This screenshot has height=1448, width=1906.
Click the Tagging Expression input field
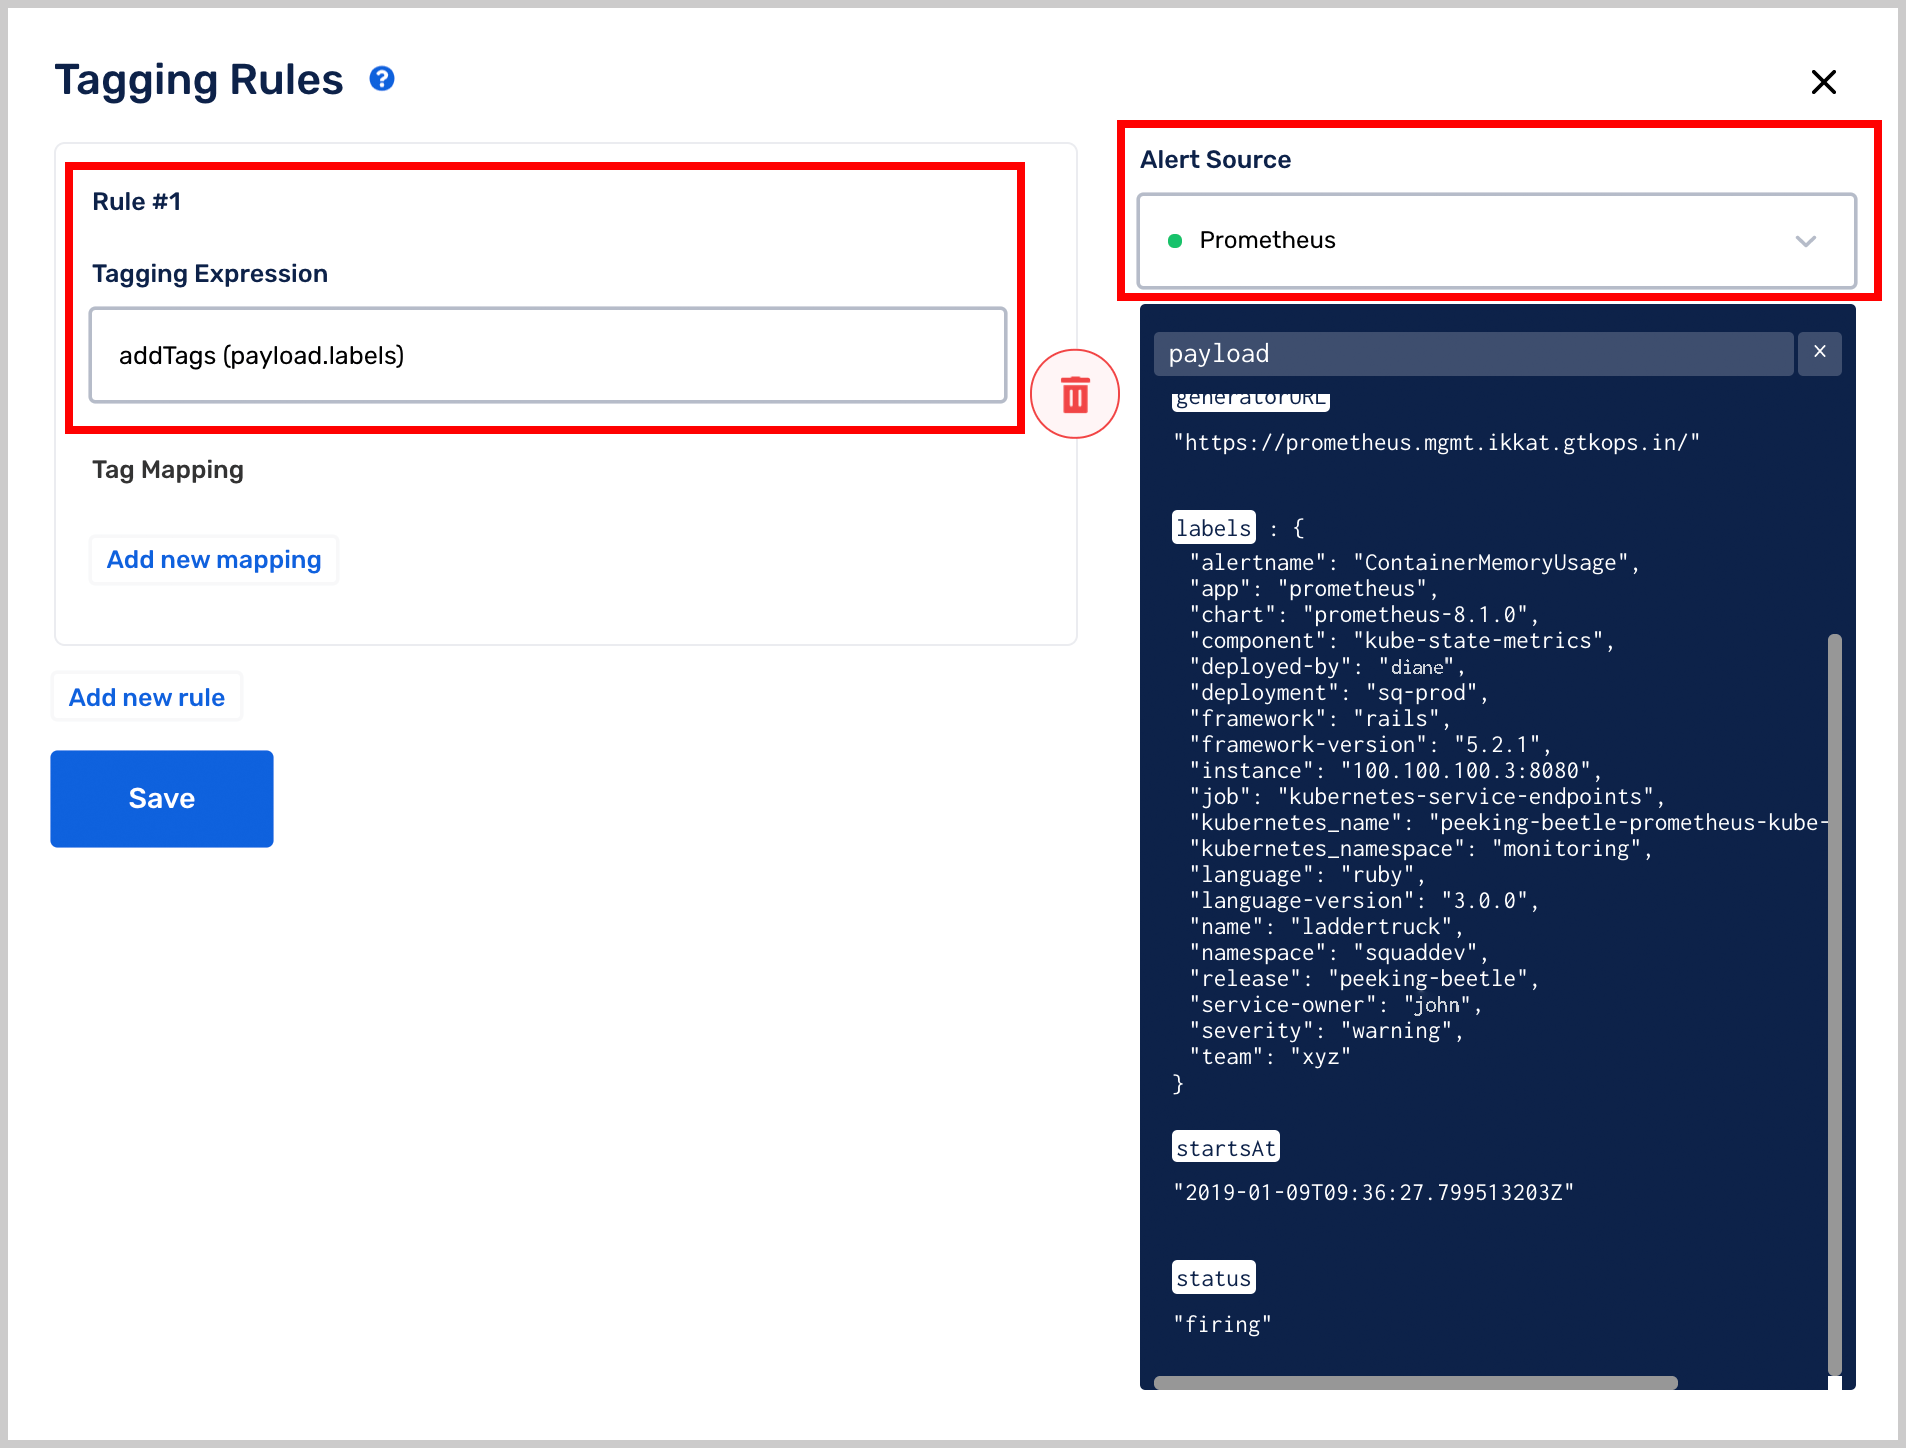(x=547, y=355)
